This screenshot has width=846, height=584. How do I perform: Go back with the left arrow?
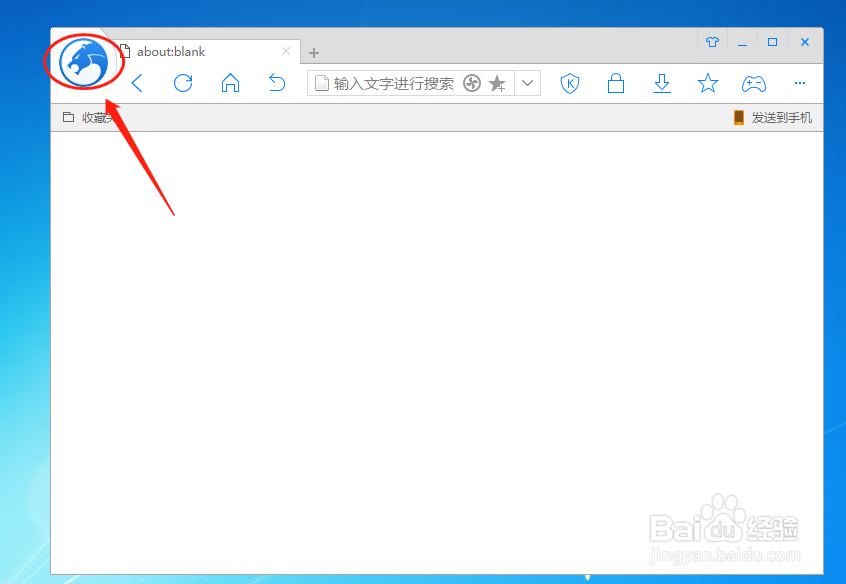pyautogui.click(x=137, y=83)
